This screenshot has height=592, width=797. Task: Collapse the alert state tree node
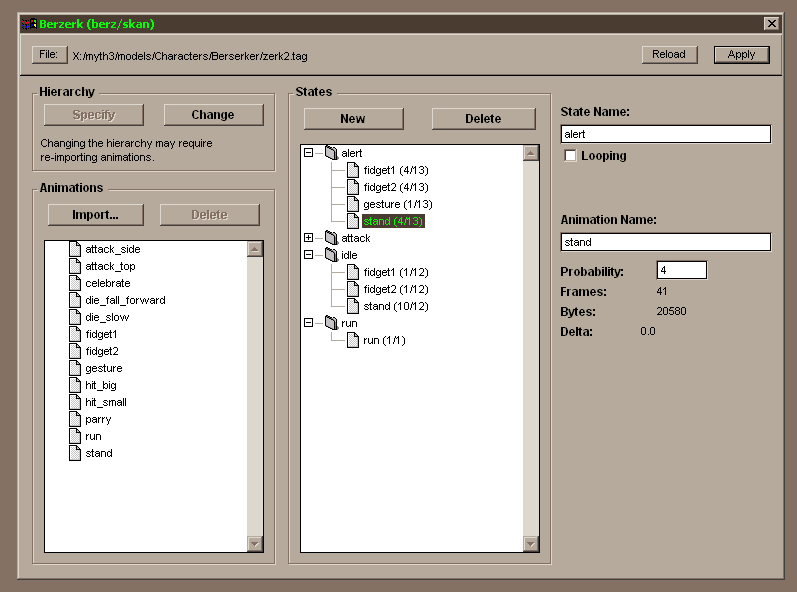tap(309, 153)
